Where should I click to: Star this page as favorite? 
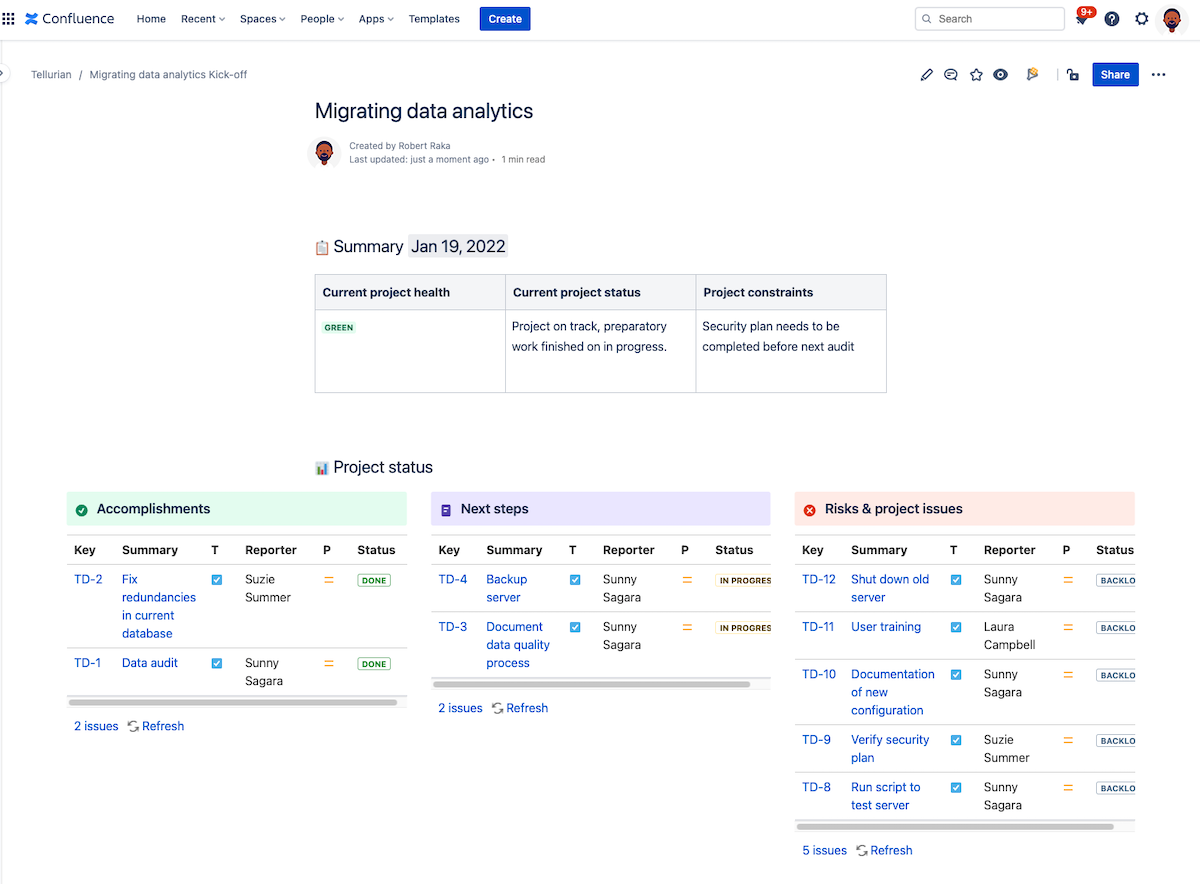click(976, 74)
